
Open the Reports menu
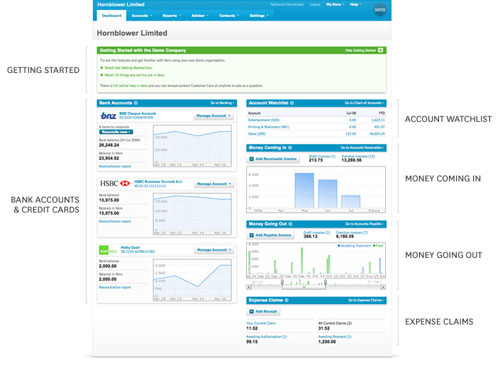pos(172,16)
